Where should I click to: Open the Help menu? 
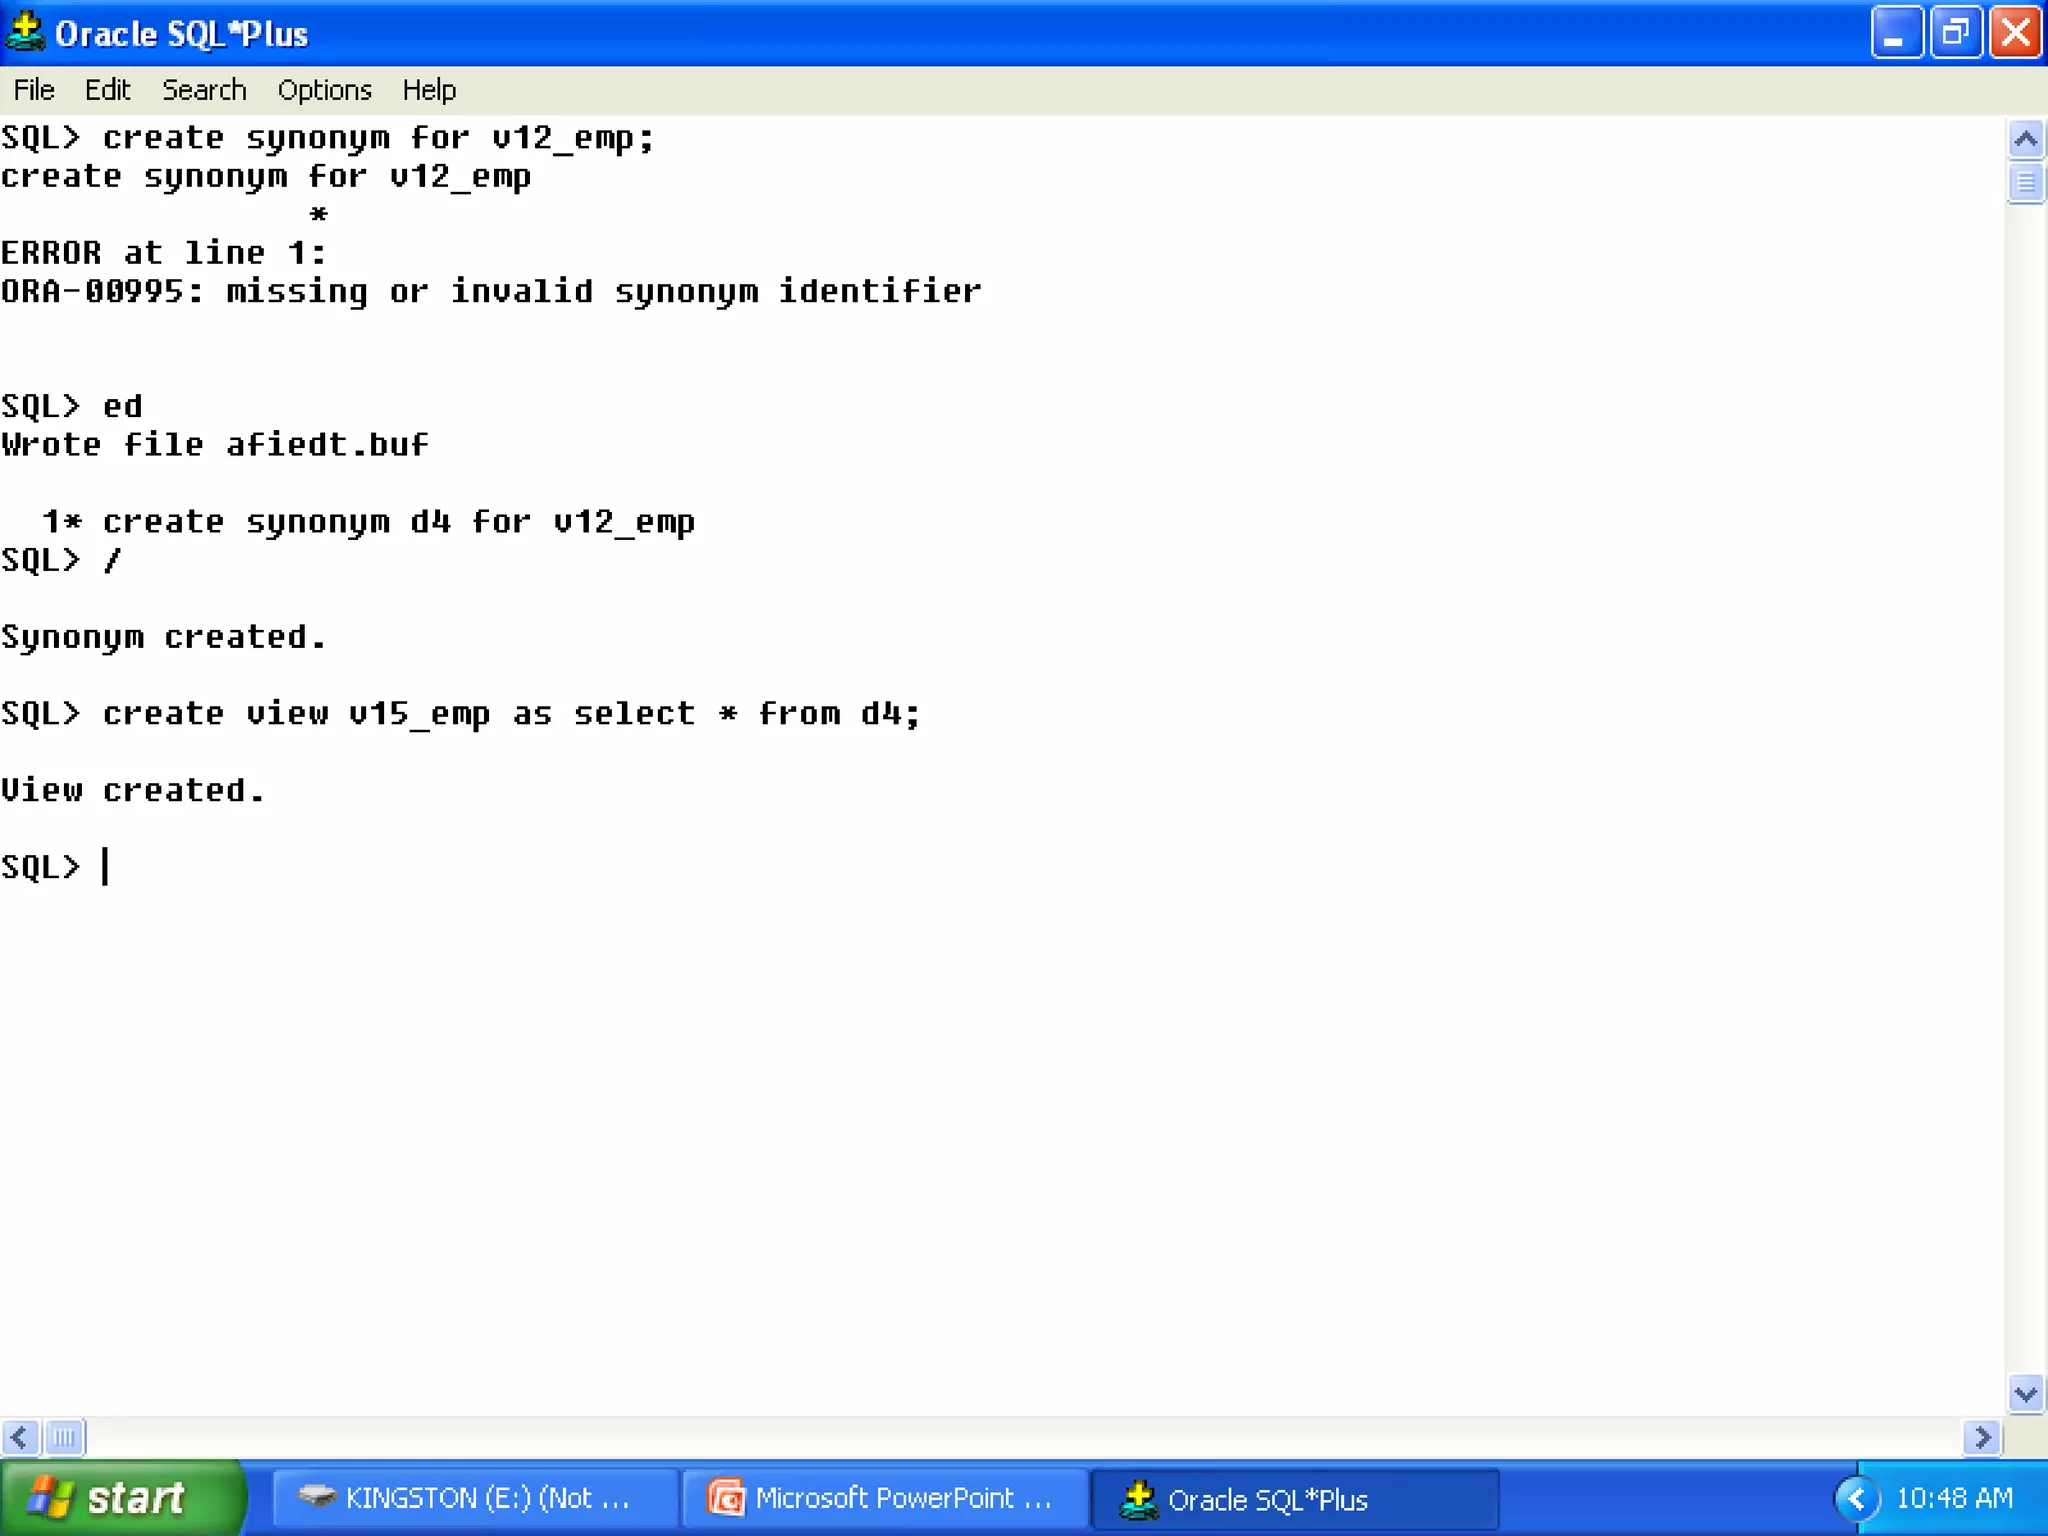429,90
